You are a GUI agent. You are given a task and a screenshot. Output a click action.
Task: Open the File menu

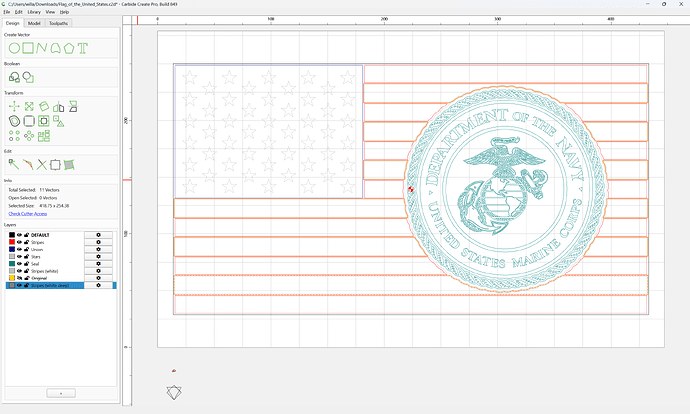click(x=7, y=12)
